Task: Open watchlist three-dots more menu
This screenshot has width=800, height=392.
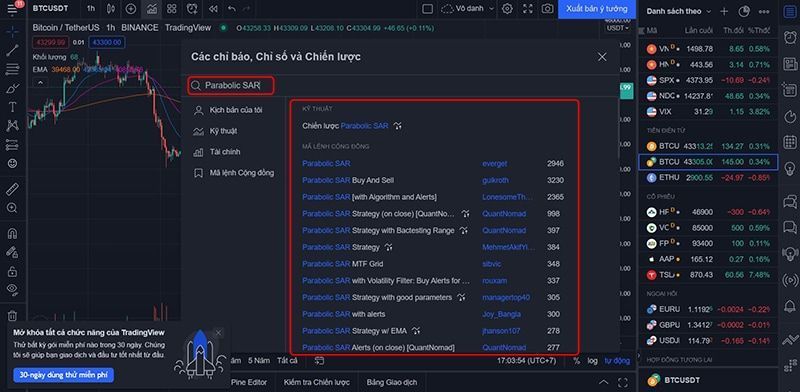Action: [x=764, y=11]
